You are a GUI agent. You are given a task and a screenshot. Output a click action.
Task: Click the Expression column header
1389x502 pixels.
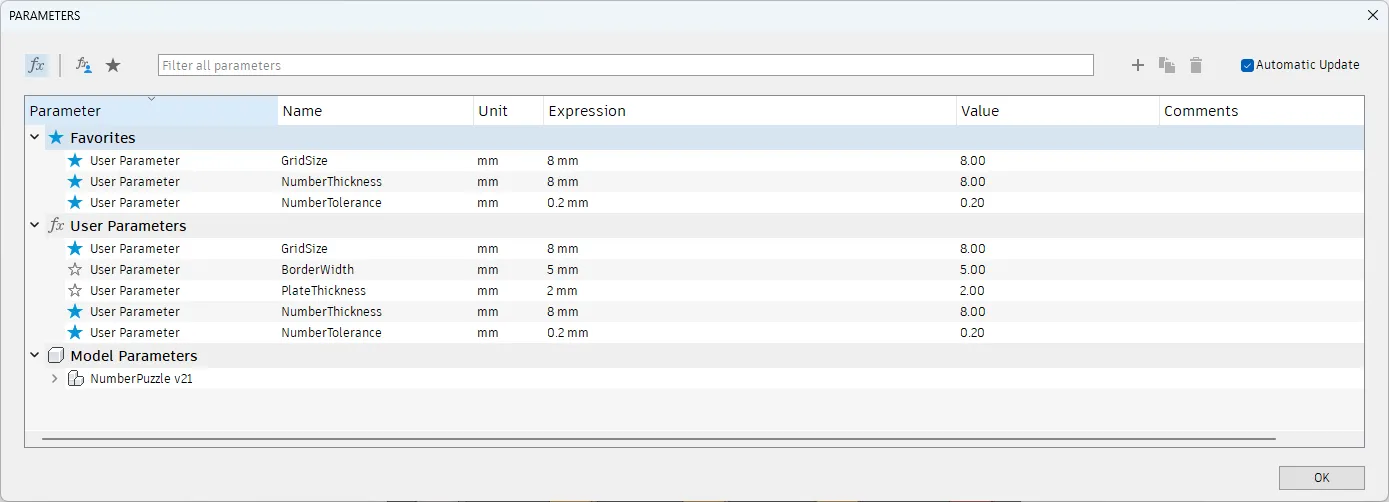[750, 111]
